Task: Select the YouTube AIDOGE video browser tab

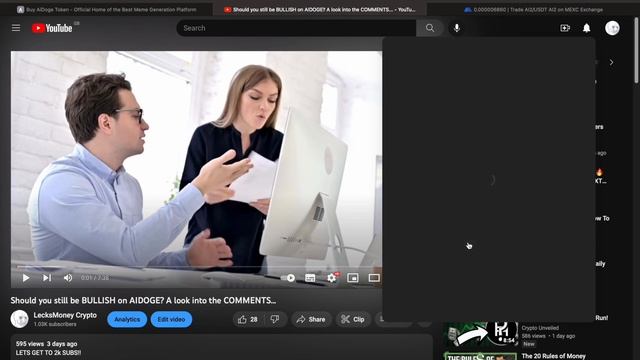Action: 320,9
